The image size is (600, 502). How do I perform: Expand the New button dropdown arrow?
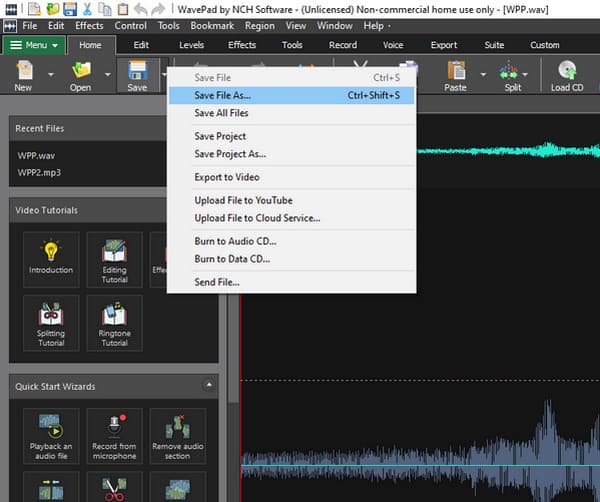(x=51, y=75)
